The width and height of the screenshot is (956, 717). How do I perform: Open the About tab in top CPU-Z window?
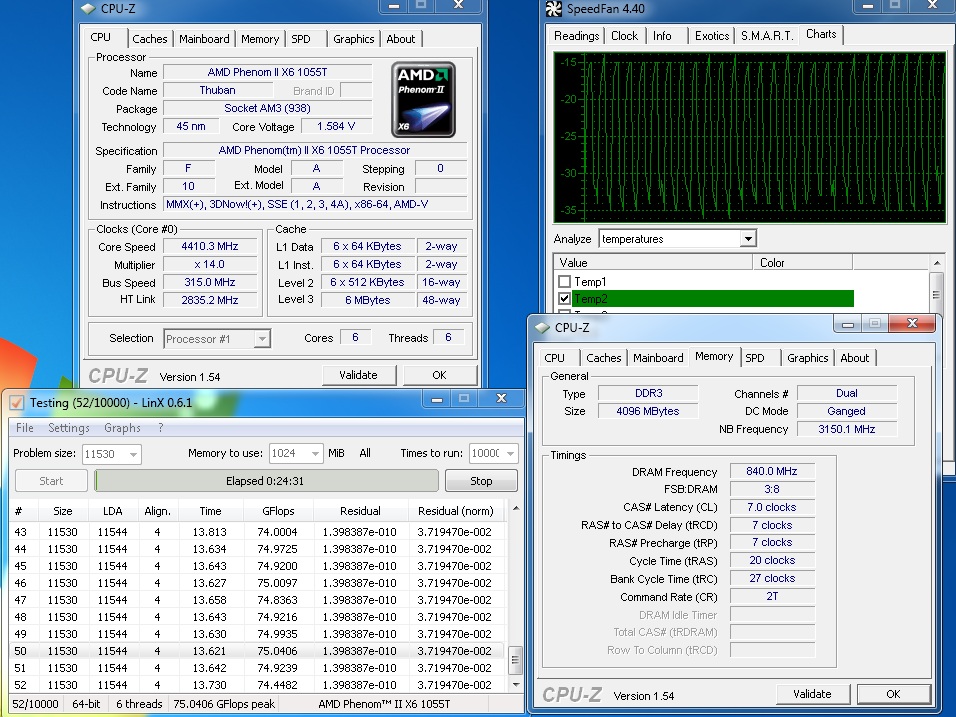pos(401,39)
